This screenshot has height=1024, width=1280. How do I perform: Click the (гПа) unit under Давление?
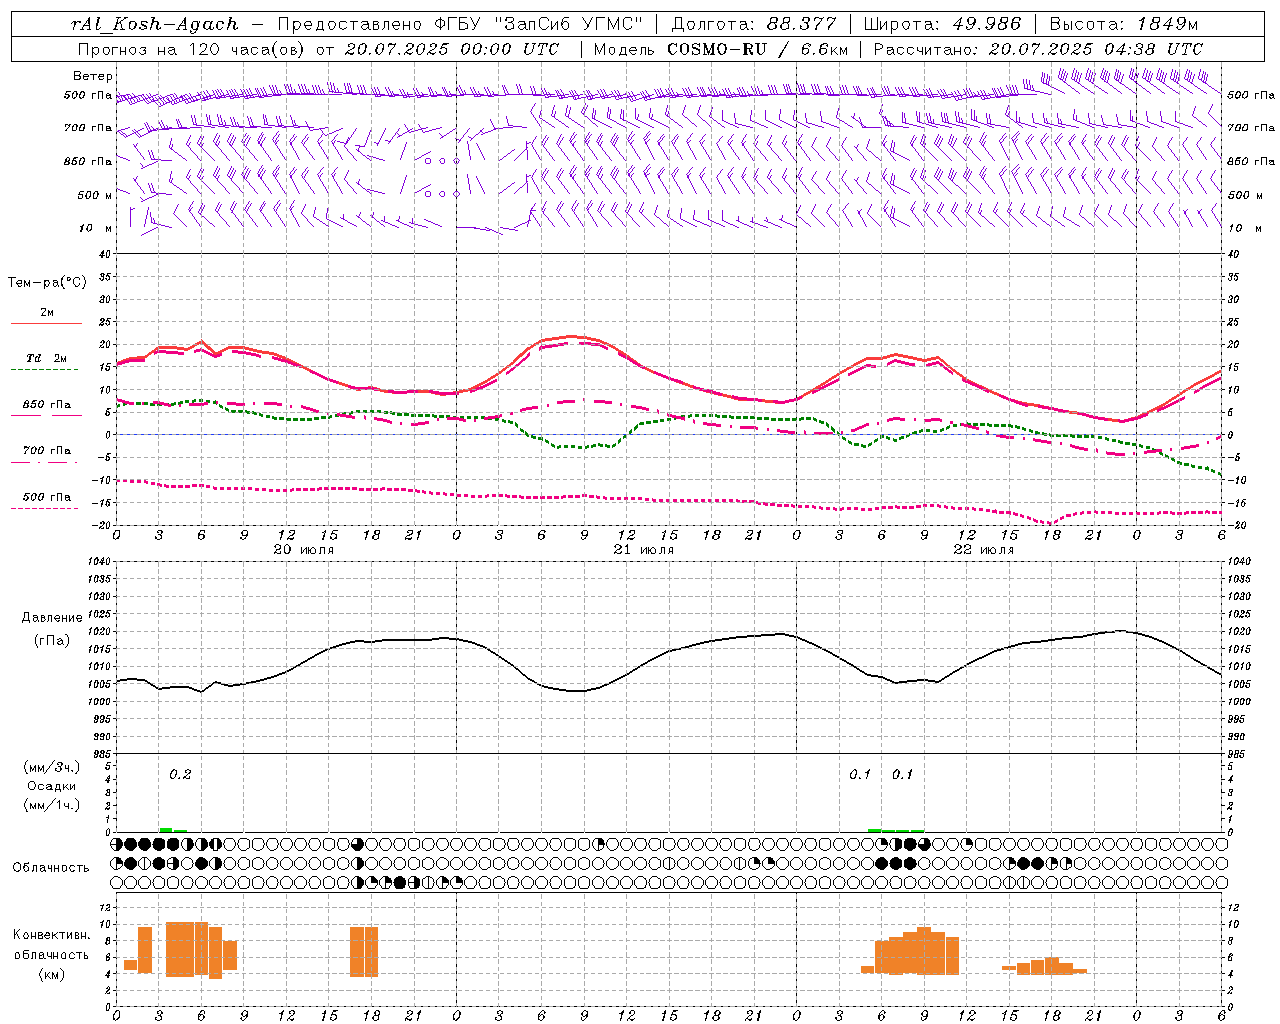tap(52, 640)
